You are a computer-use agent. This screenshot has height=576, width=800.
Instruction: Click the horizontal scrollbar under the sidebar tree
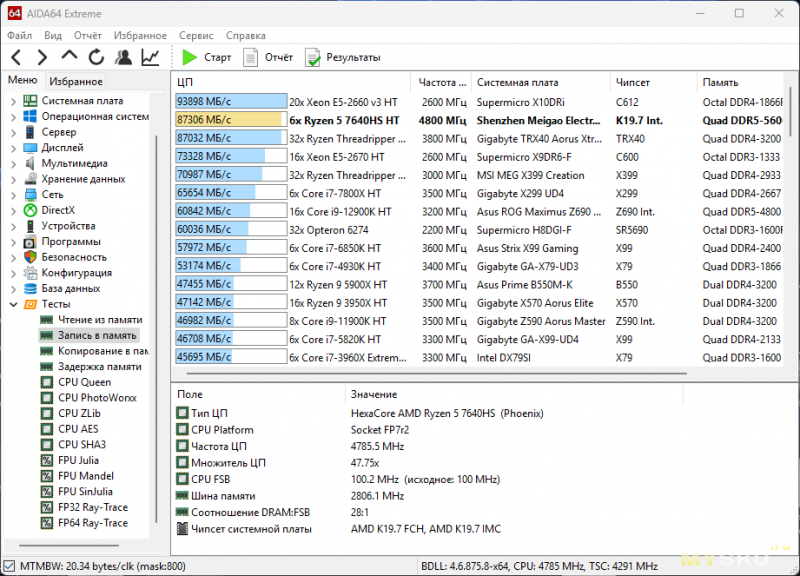click(69, 545)
